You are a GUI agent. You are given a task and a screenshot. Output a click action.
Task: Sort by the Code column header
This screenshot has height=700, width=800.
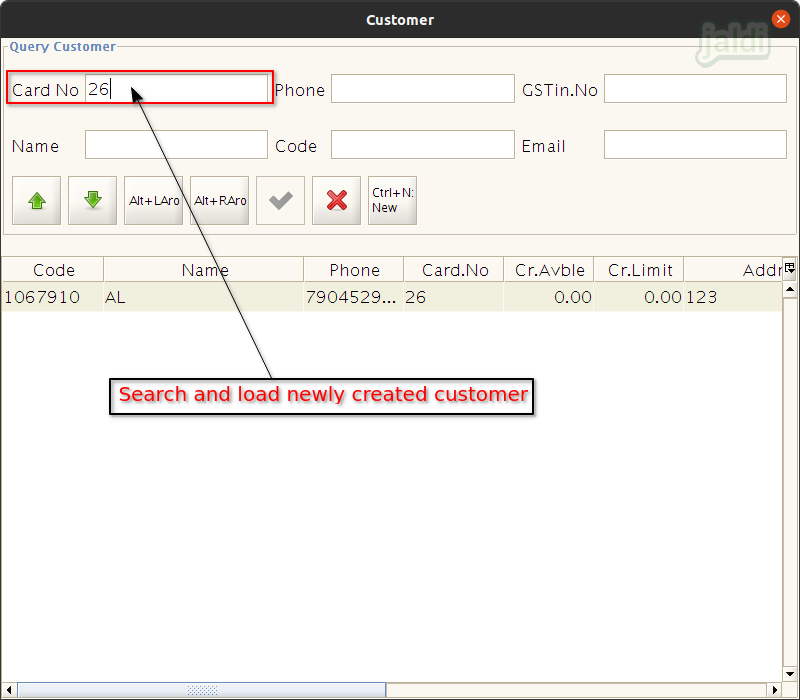point(53,270)
